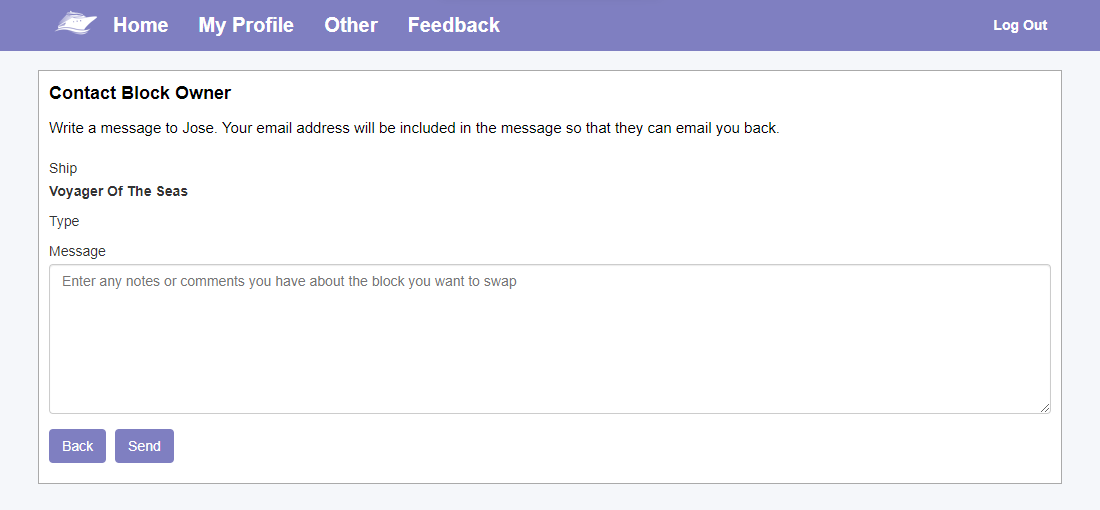This screenshot has width=1100, height=510.
Task: Select Feedback in the top navigation
Action: 454,25
